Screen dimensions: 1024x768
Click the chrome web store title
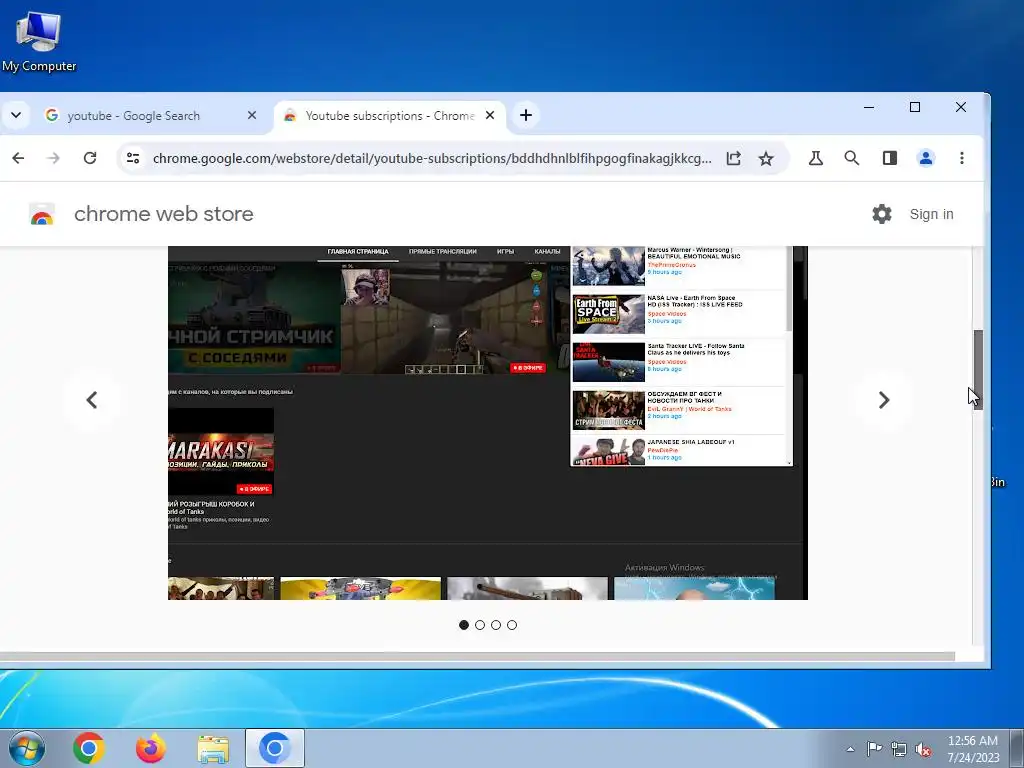pyautogui.click(x=164, y=214)
